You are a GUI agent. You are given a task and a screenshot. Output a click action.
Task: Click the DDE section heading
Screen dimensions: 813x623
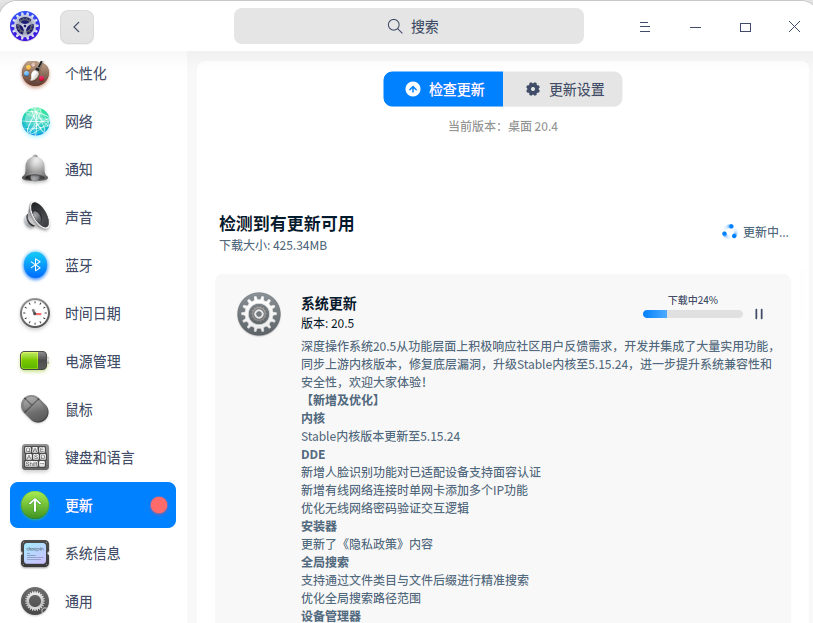313,455
